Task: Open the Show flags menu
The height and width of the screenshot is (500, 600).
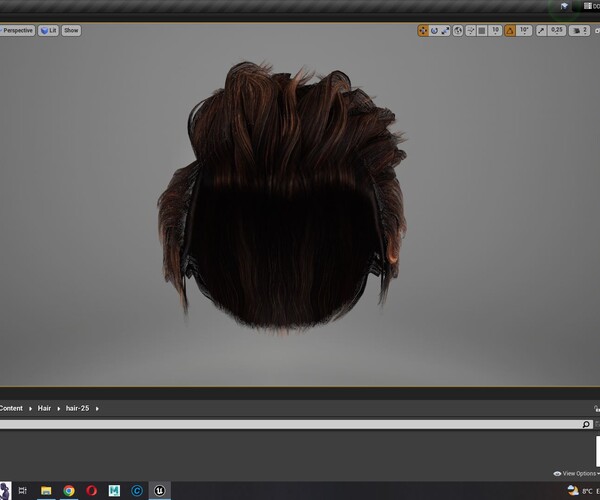Action: pos(71,31)
